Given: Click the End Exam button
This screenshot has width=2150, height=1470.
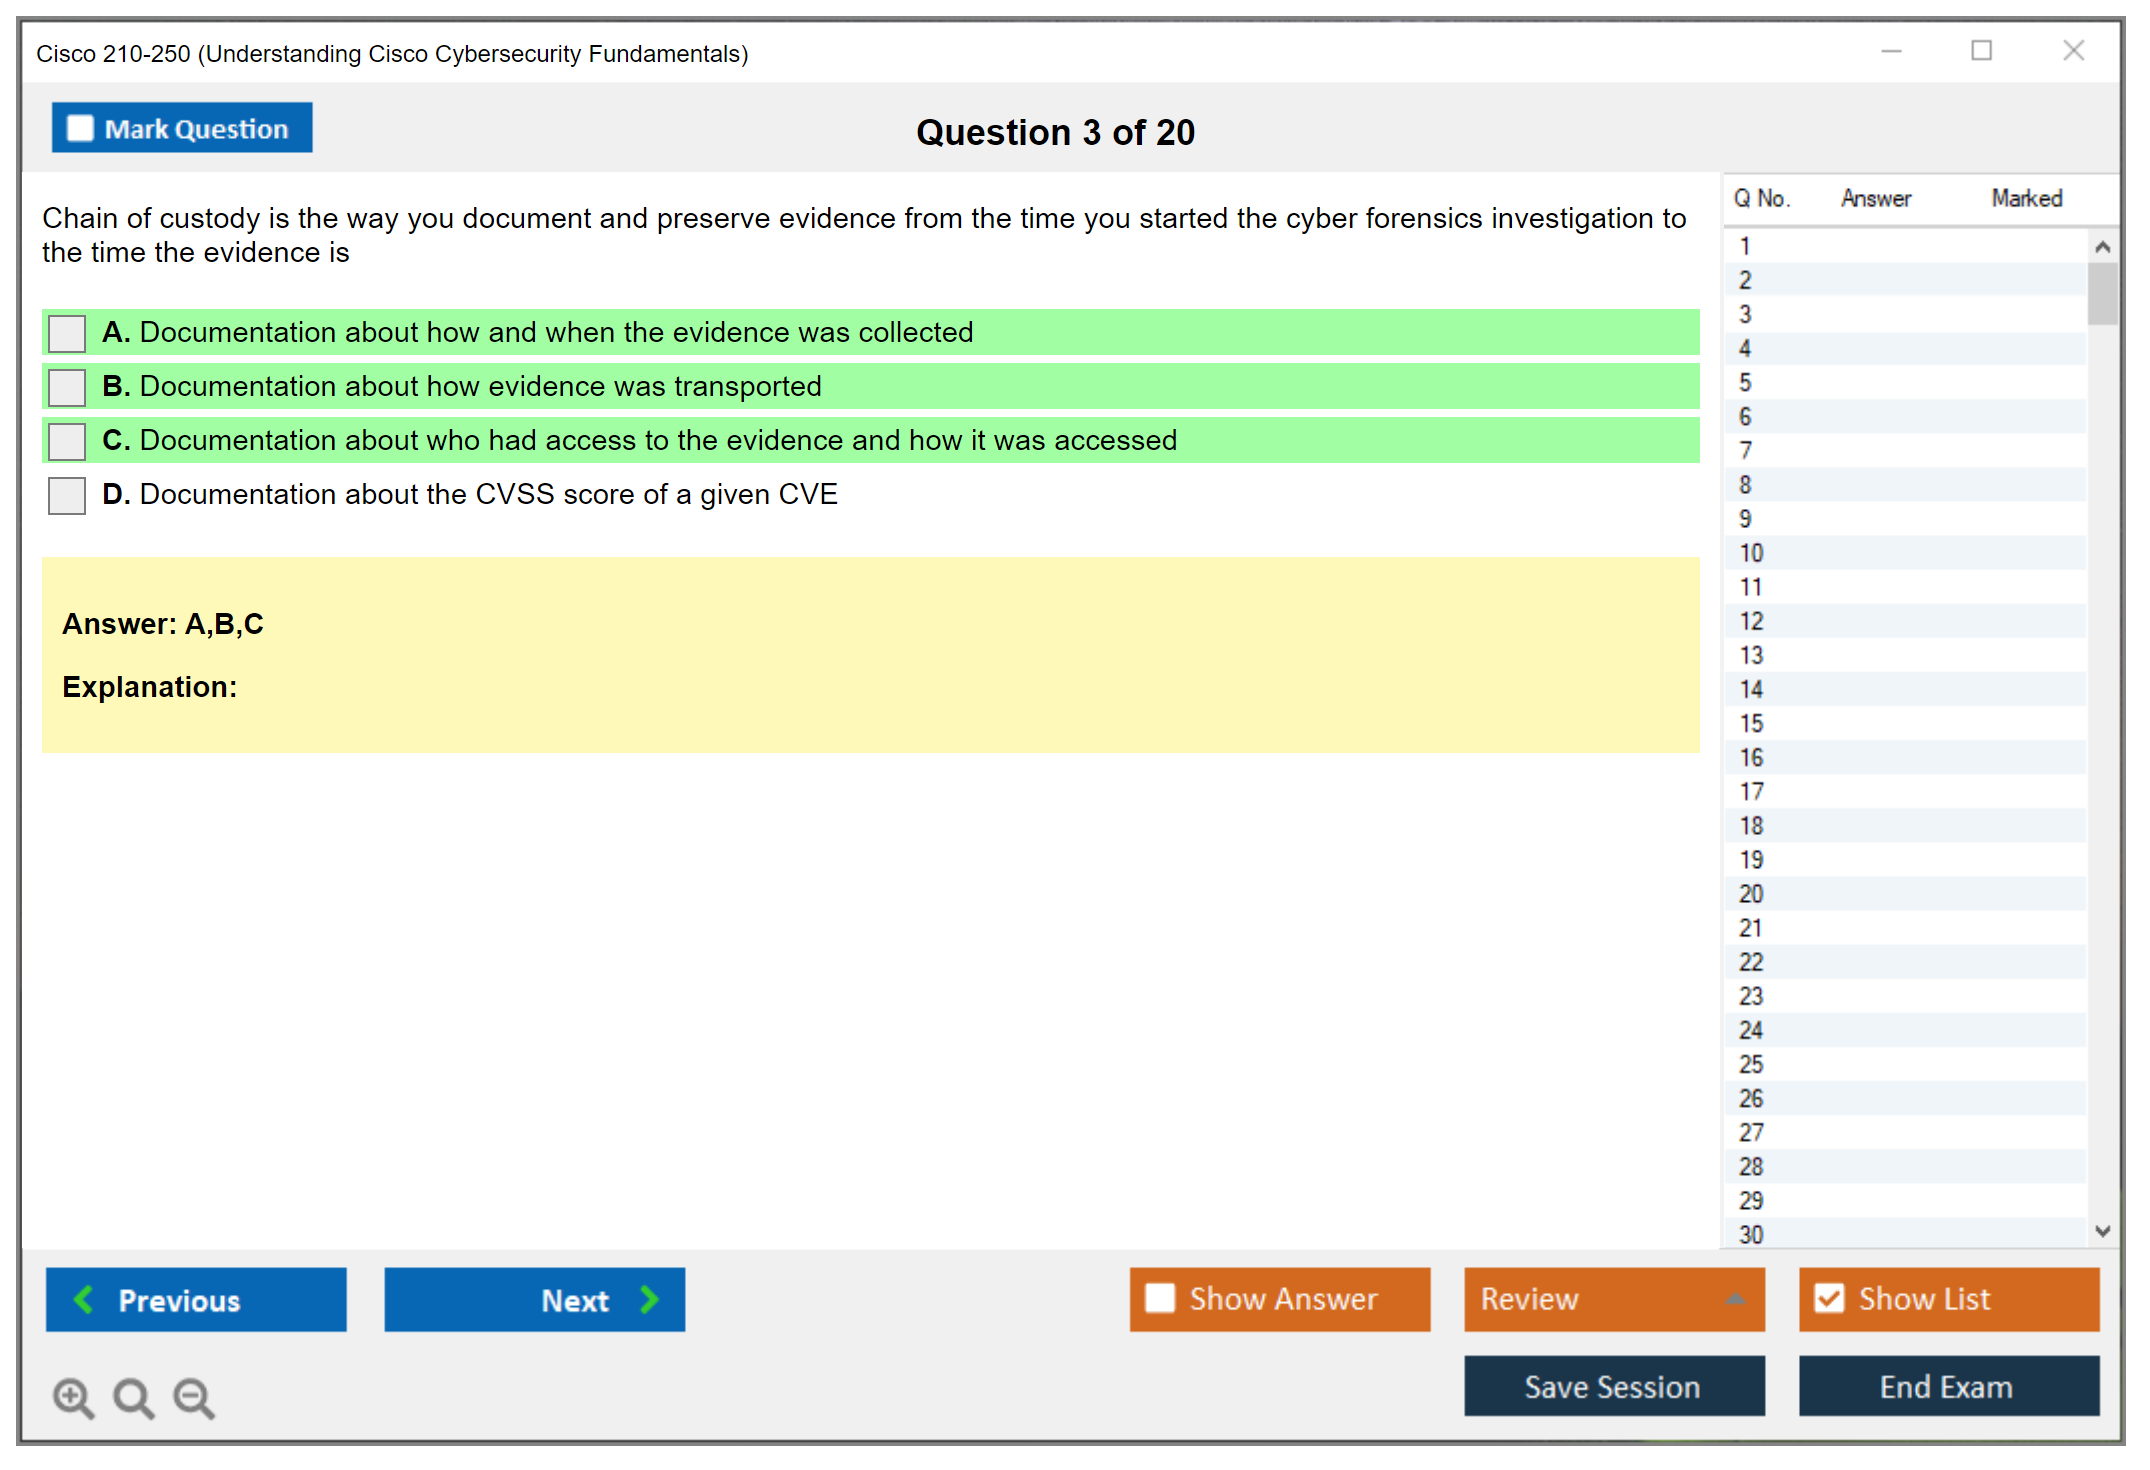Looking at the screenshot, I should click(x=1947, y=1386).
